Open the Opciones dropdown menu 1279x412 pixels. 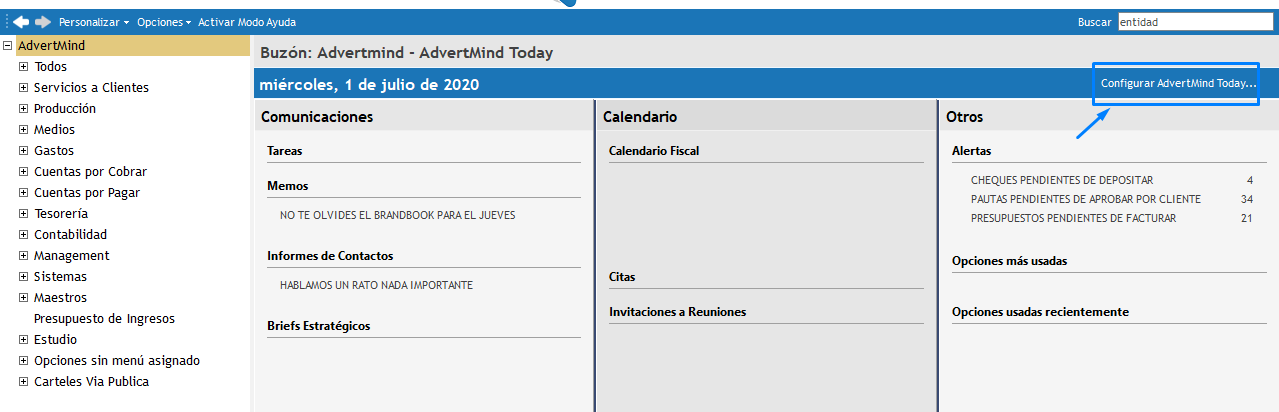pos(163,22)
